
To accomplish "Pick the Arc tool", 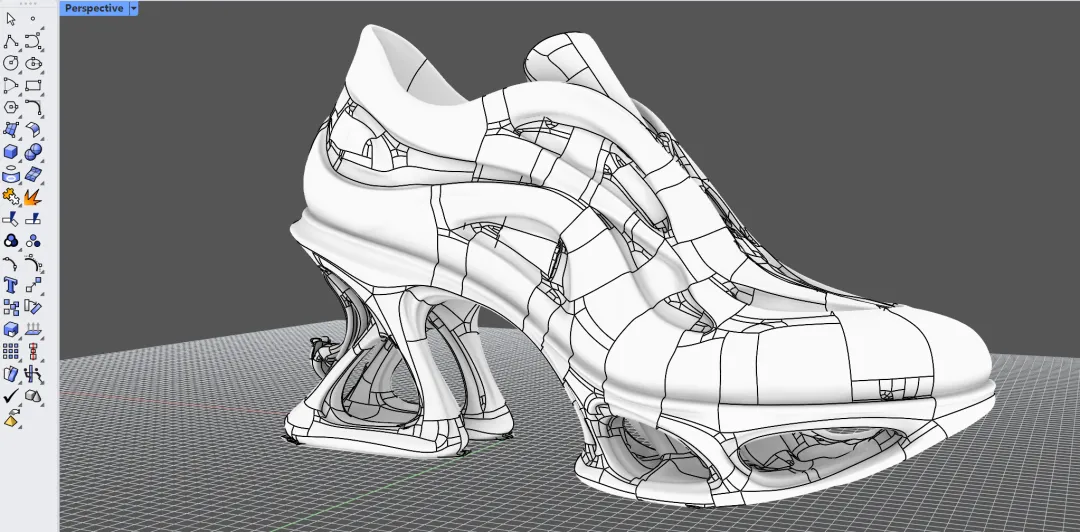I will coord(11,85).
